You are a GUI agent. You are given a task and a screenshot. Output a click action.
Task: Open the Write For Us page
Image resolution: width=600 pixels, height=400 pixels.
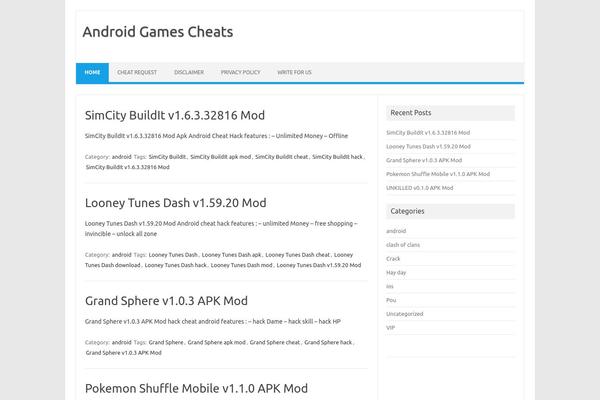click(x=294, y=72)
